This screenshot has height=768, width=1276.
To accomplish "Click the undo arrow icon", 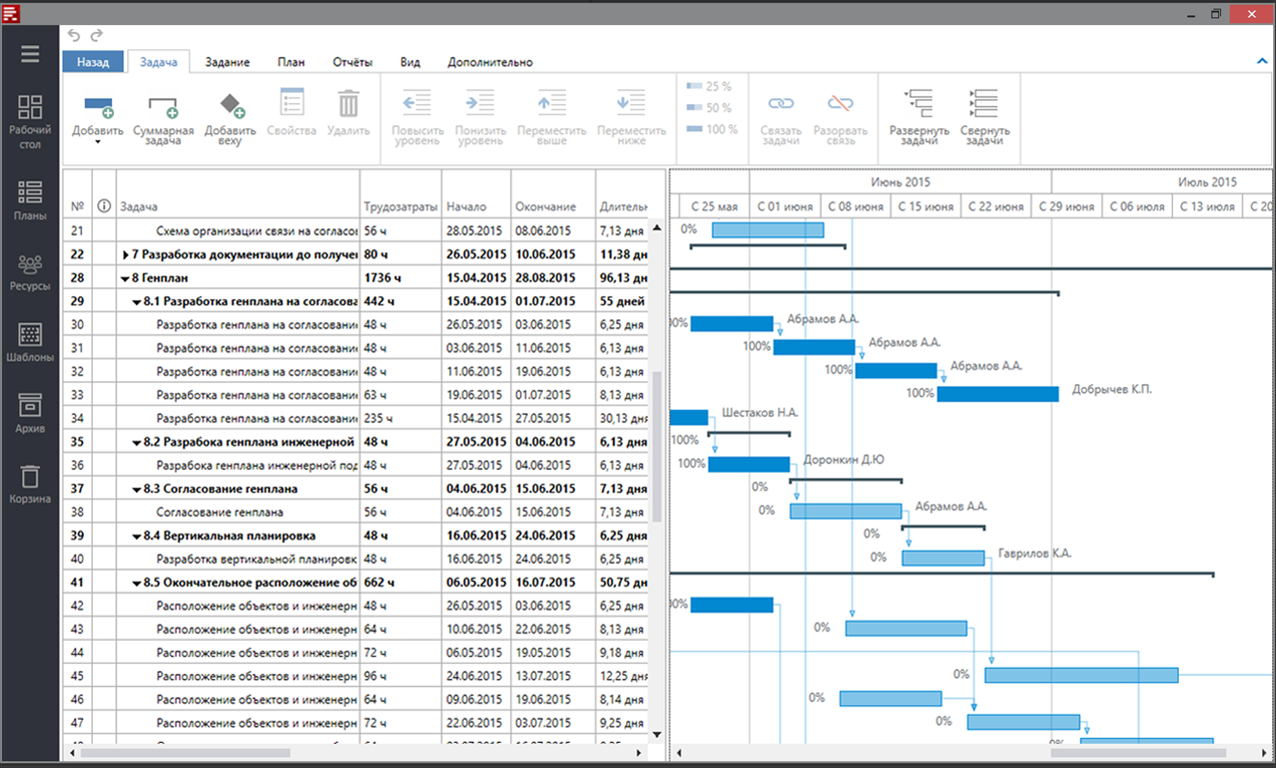I will (x=74, y=36).
